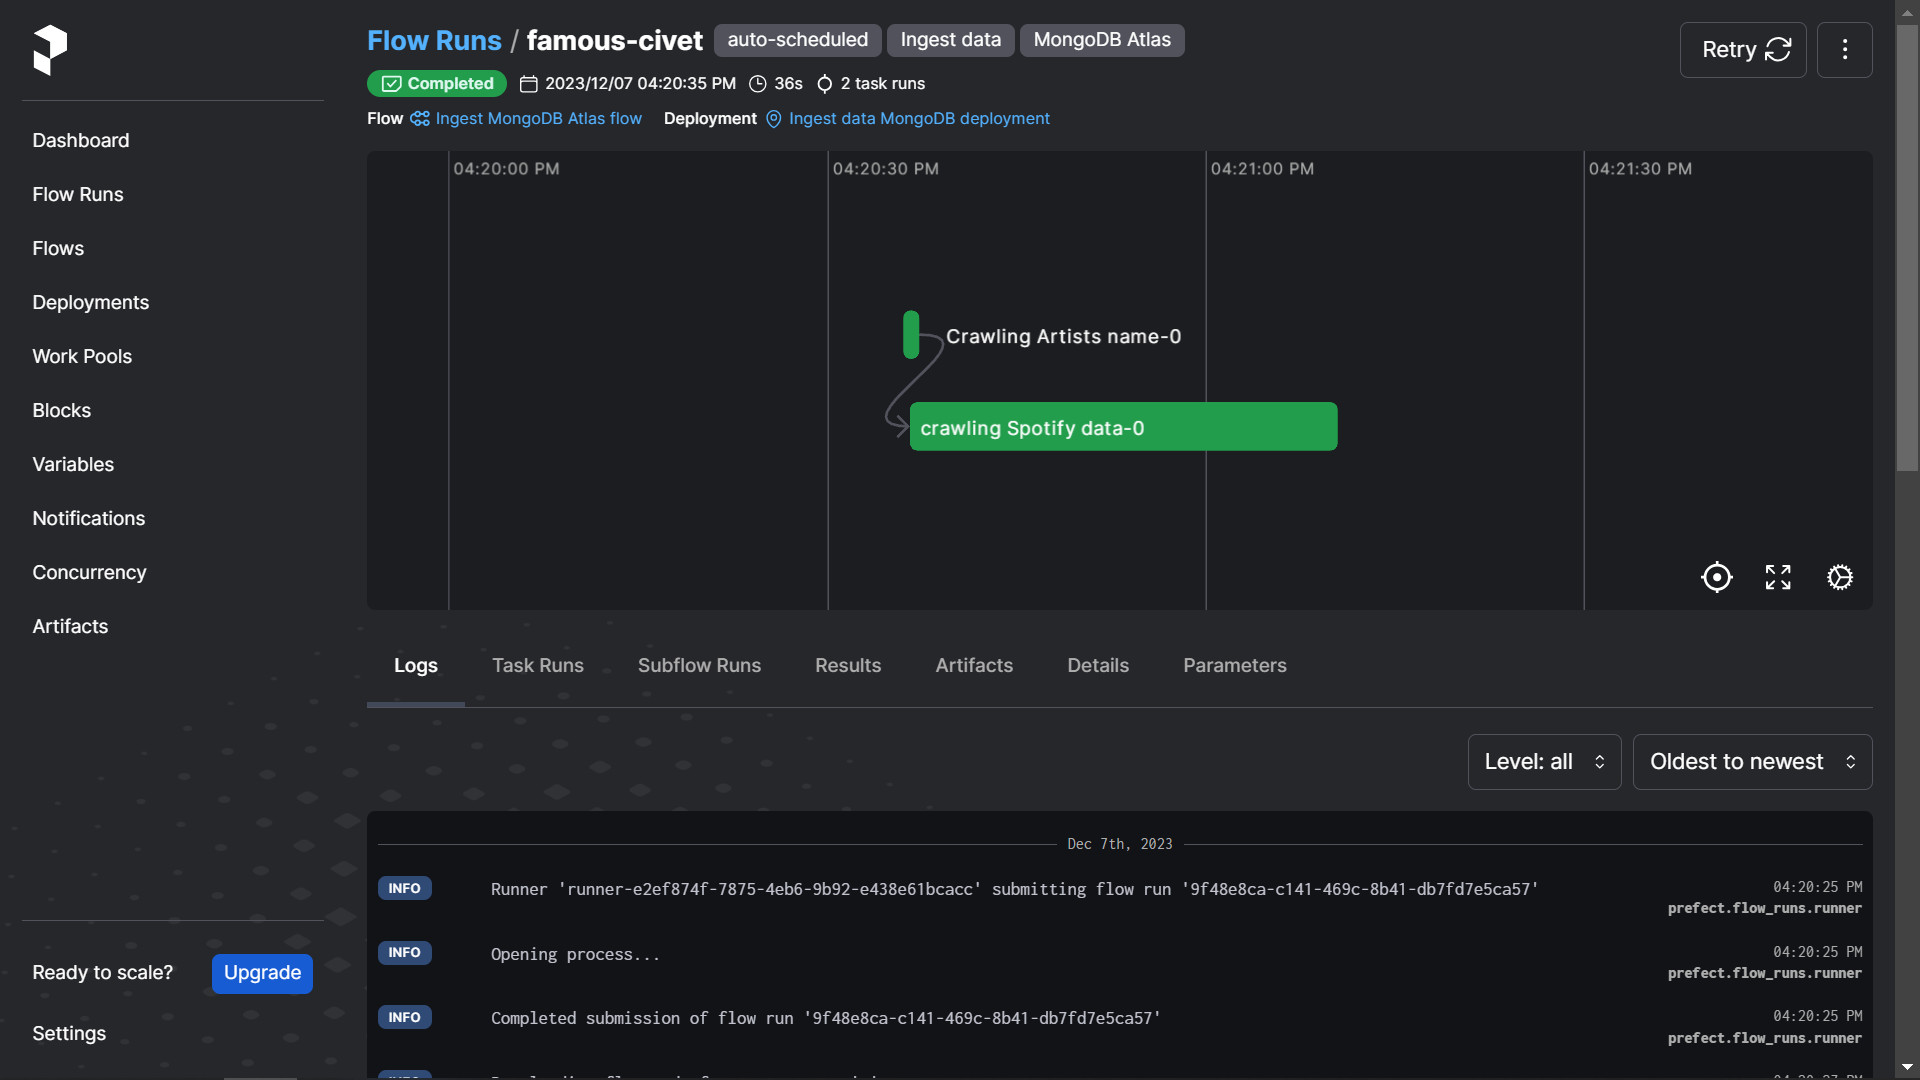Viewport: 1920px width, 1080px height.
Task: Select the crawling Spotify data-0 task bar
Action: (x=1122, y=427)
